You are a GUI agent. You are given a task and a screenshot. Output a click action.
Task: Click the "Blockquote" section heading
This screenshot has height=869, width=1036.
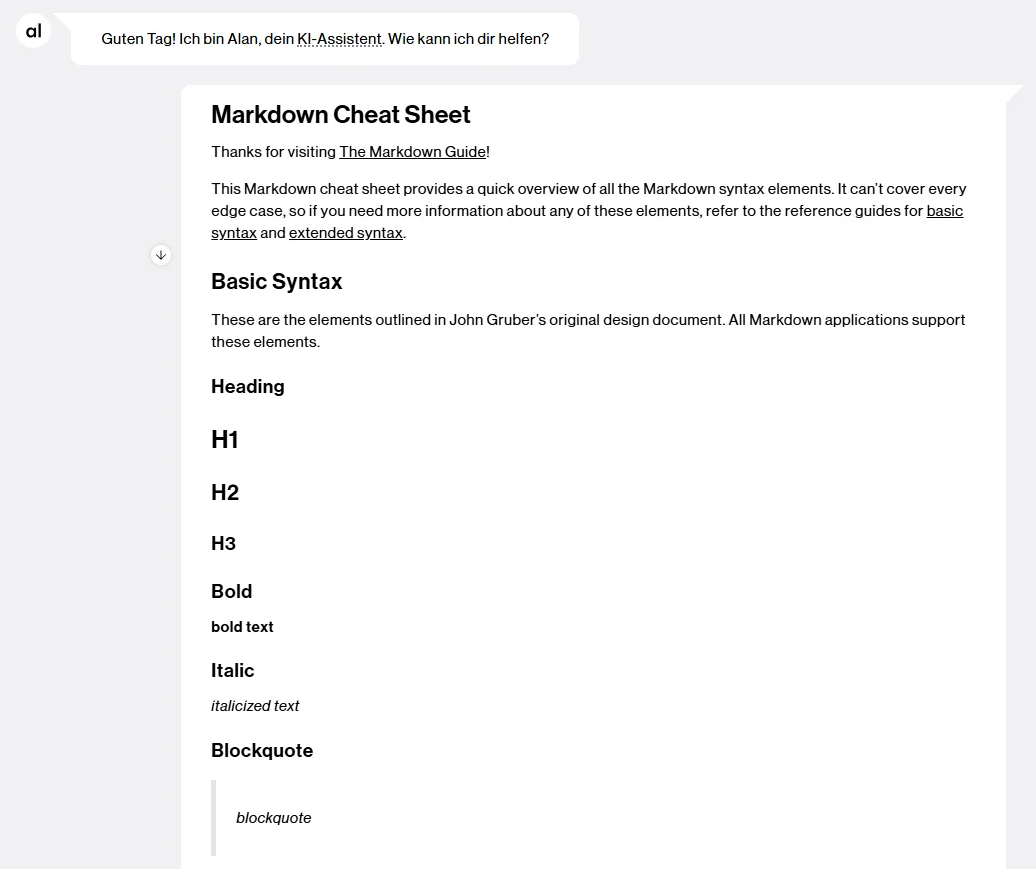(x=262, y=750)
